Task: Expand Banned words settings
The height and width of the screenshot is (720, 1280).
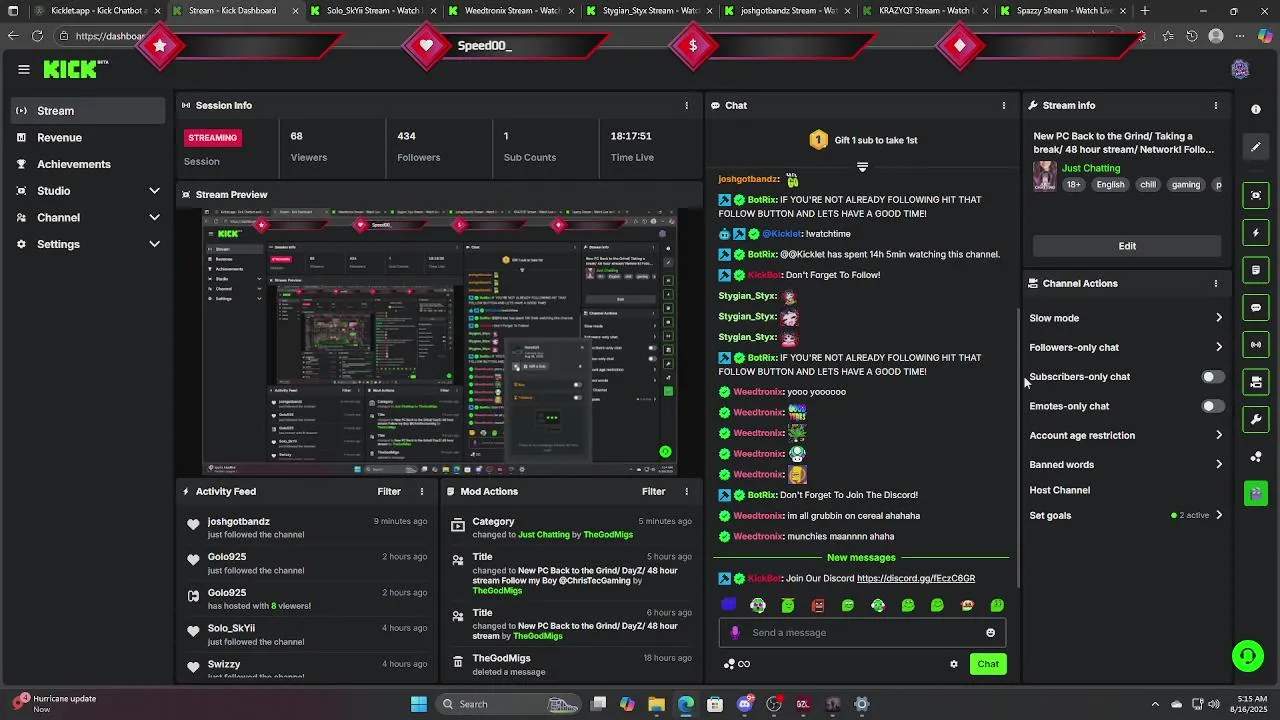Action: point(1218,464)
